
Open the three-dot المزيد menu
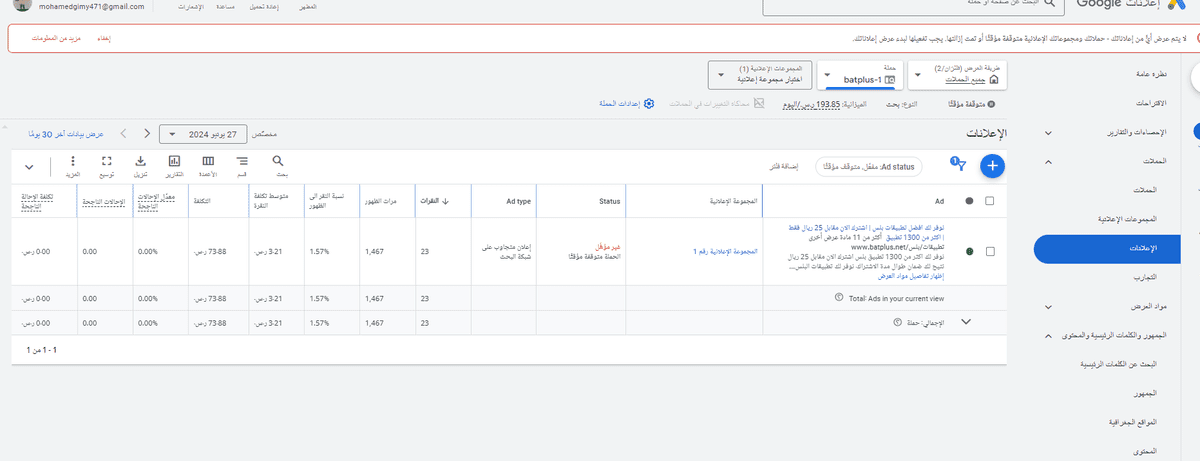pos(74,165)
